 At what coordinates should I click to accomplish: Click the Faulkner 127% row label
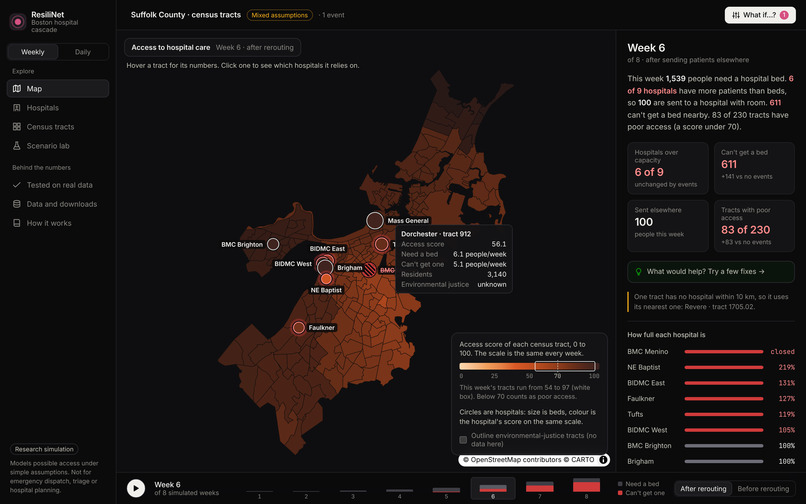click(x=640, y=399)
